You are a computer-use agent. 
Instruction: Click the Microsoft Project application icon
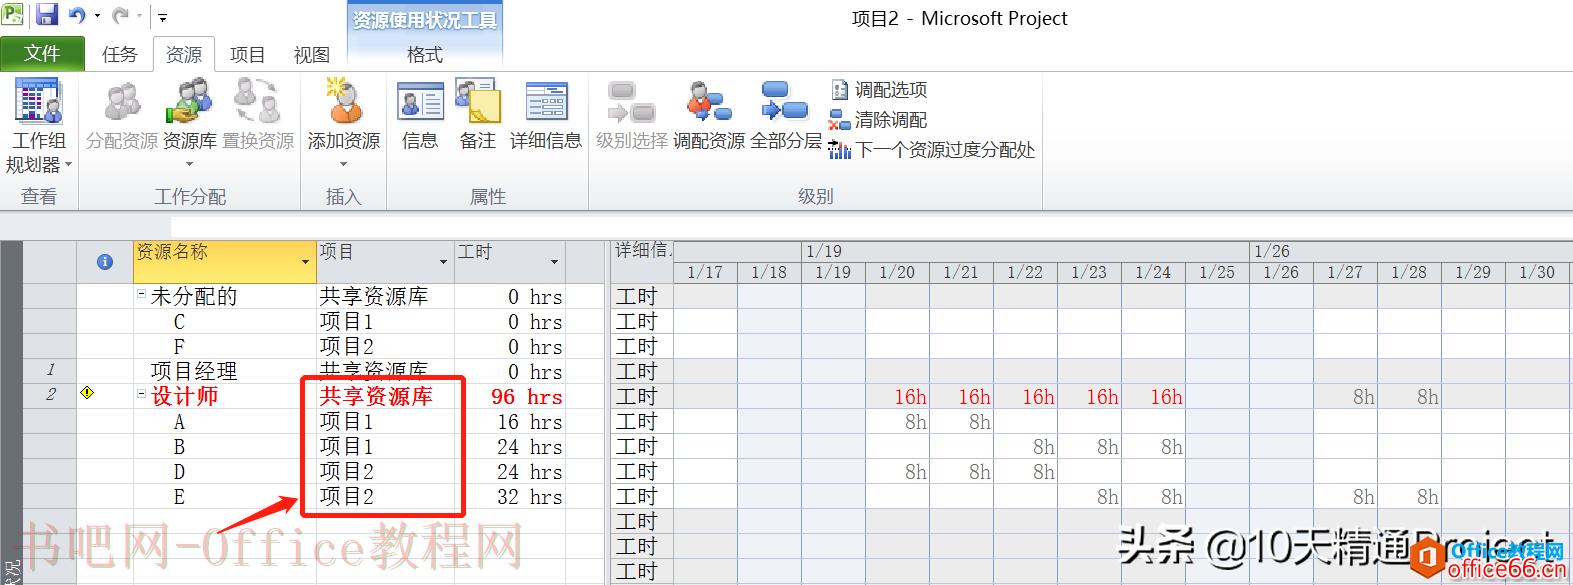[13, 14]
